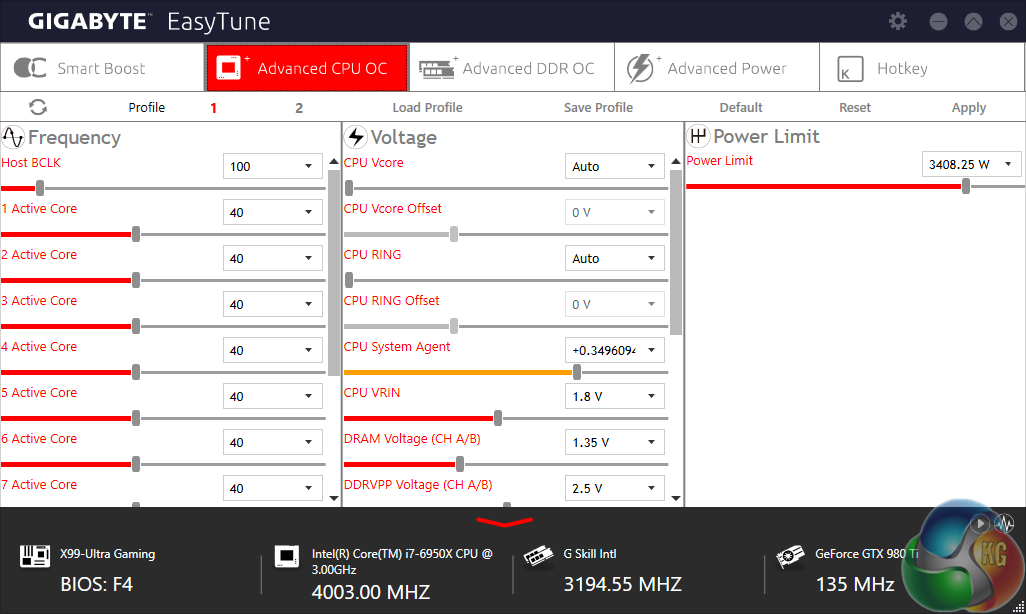Open the 7 Active Core ratio dropdown
Image resolution: width=1026 pixels, height=614 pixels.
click(273, 488)
